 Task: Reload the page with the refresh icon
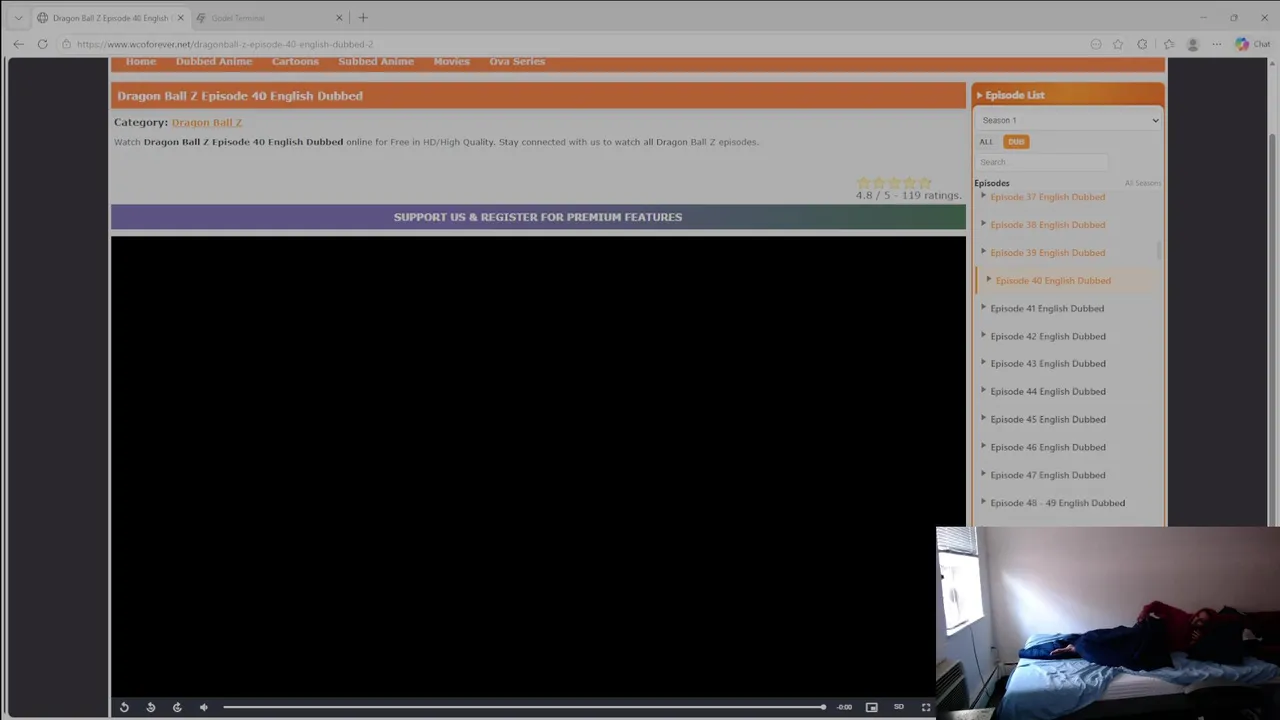42,44
